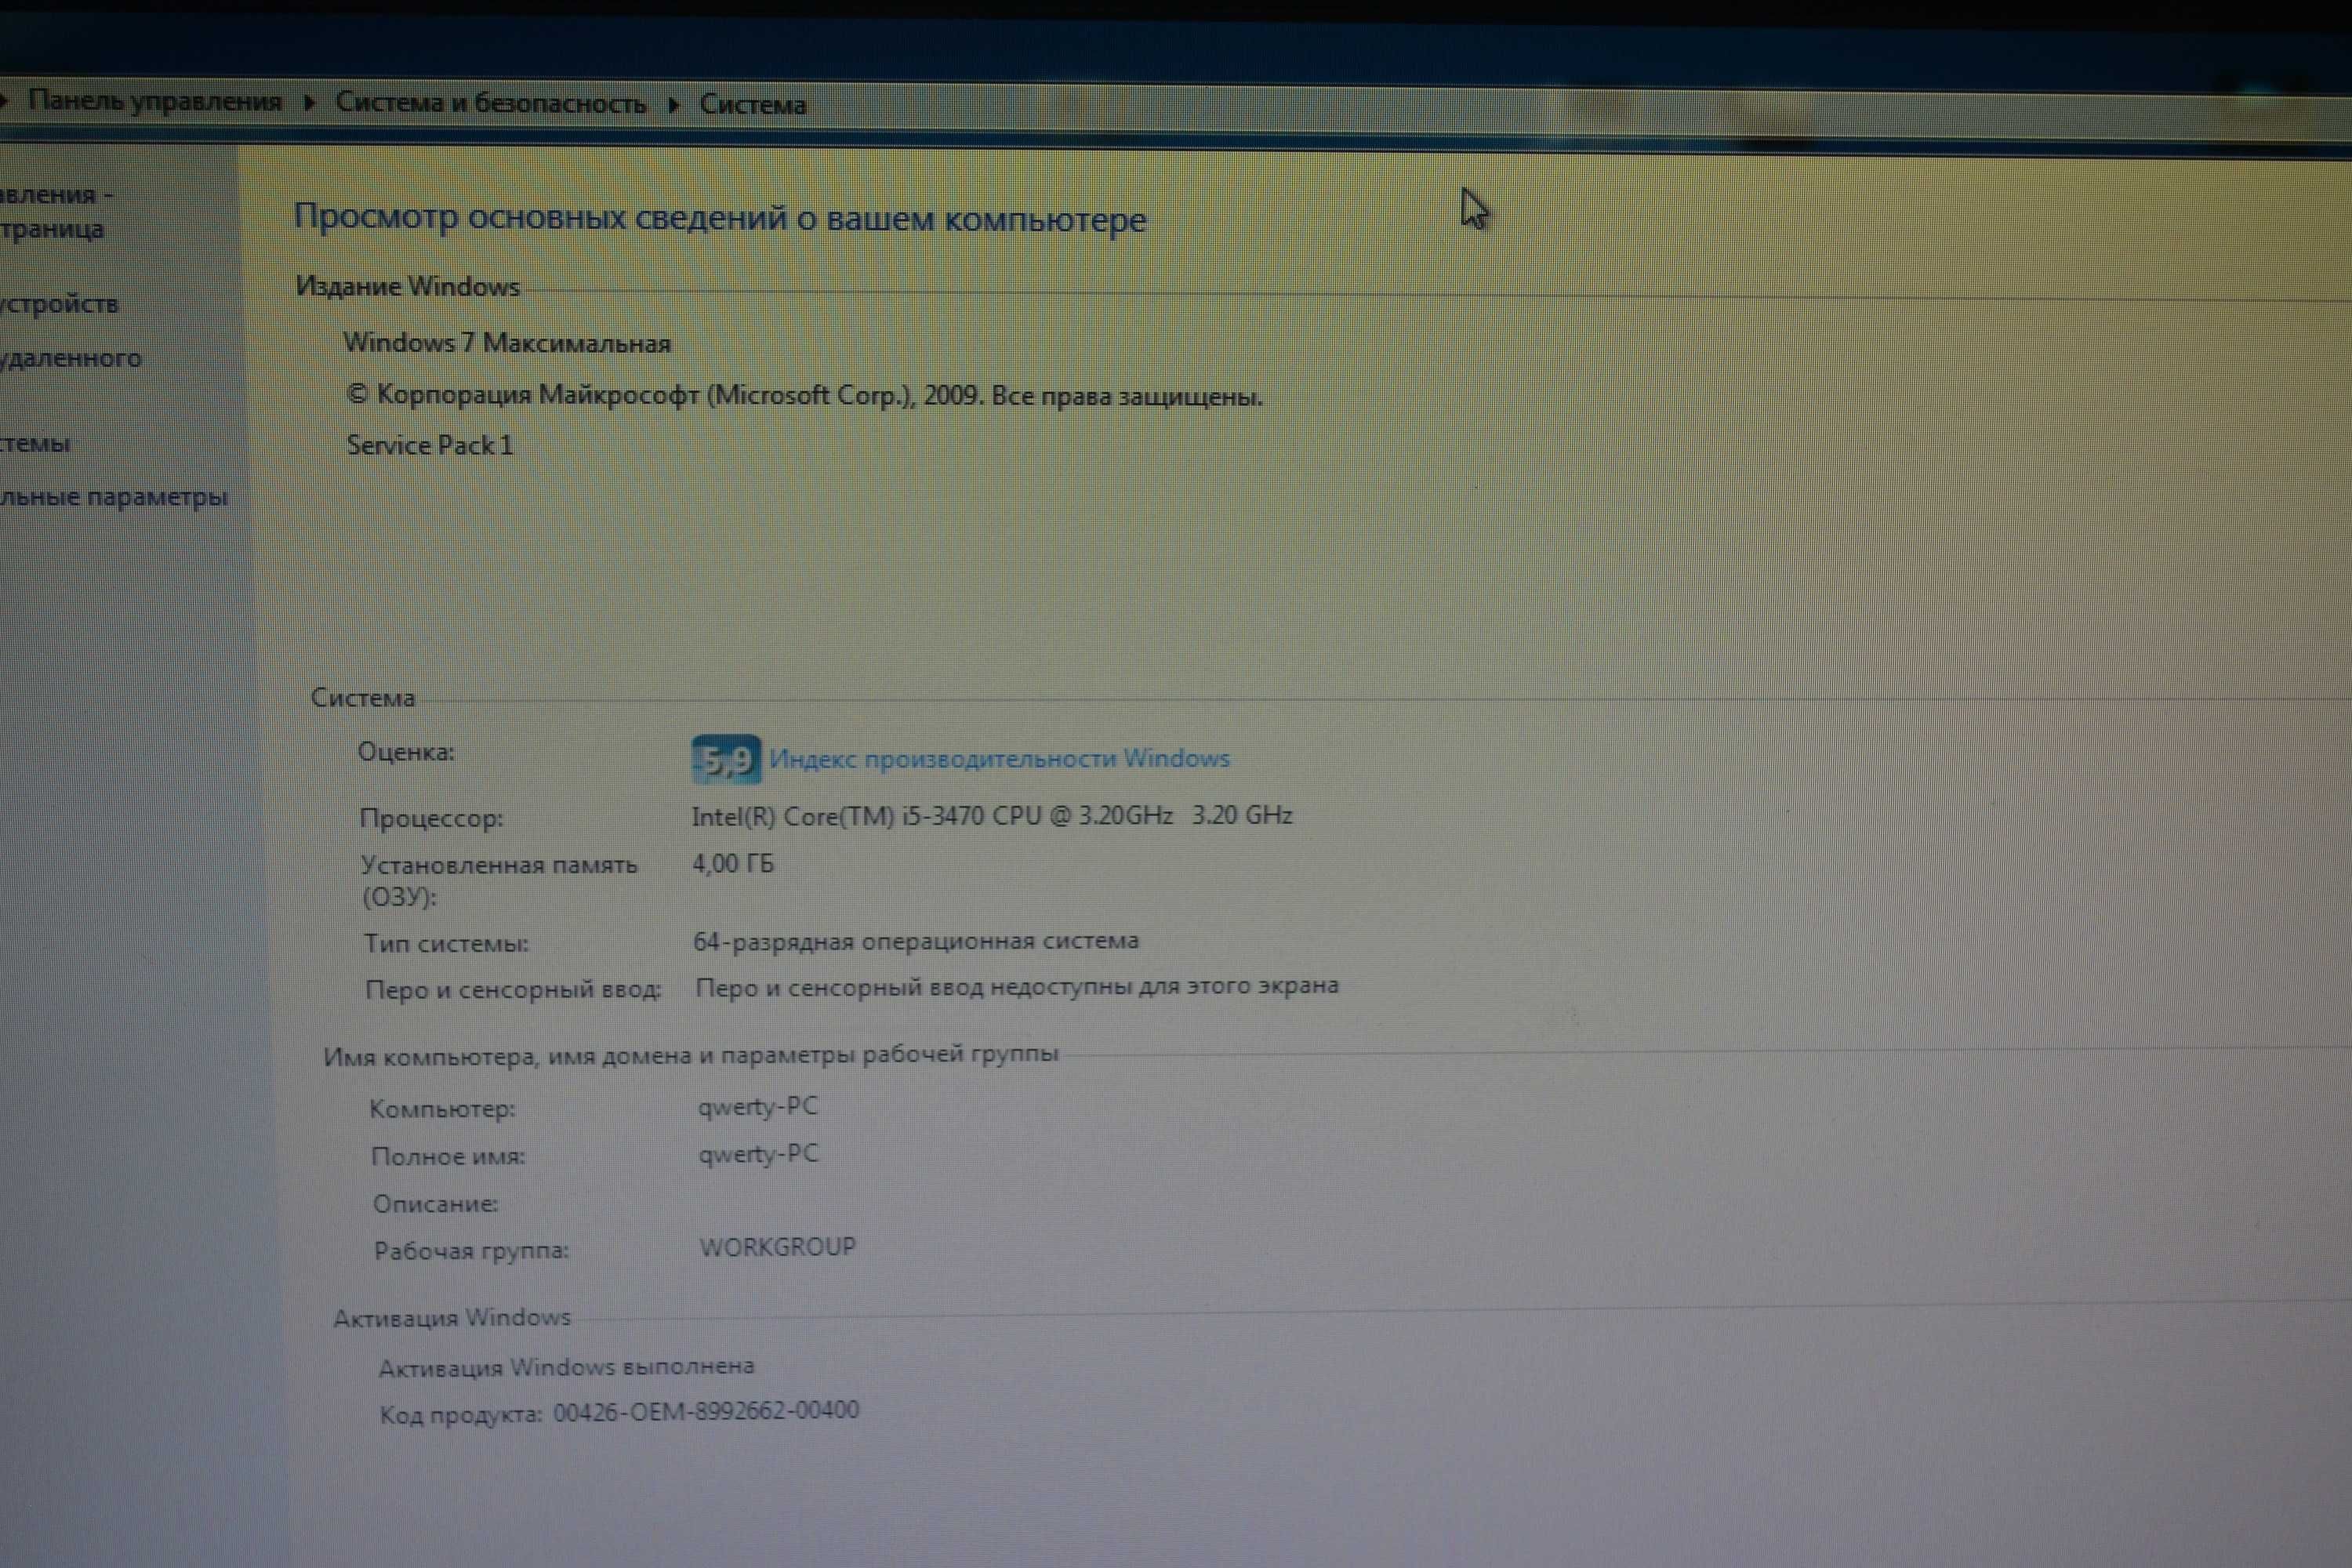Expand arrow after 'Панель управления' breadcrumb
The width and height of the screenshot is (2352, 1568).
309,102
